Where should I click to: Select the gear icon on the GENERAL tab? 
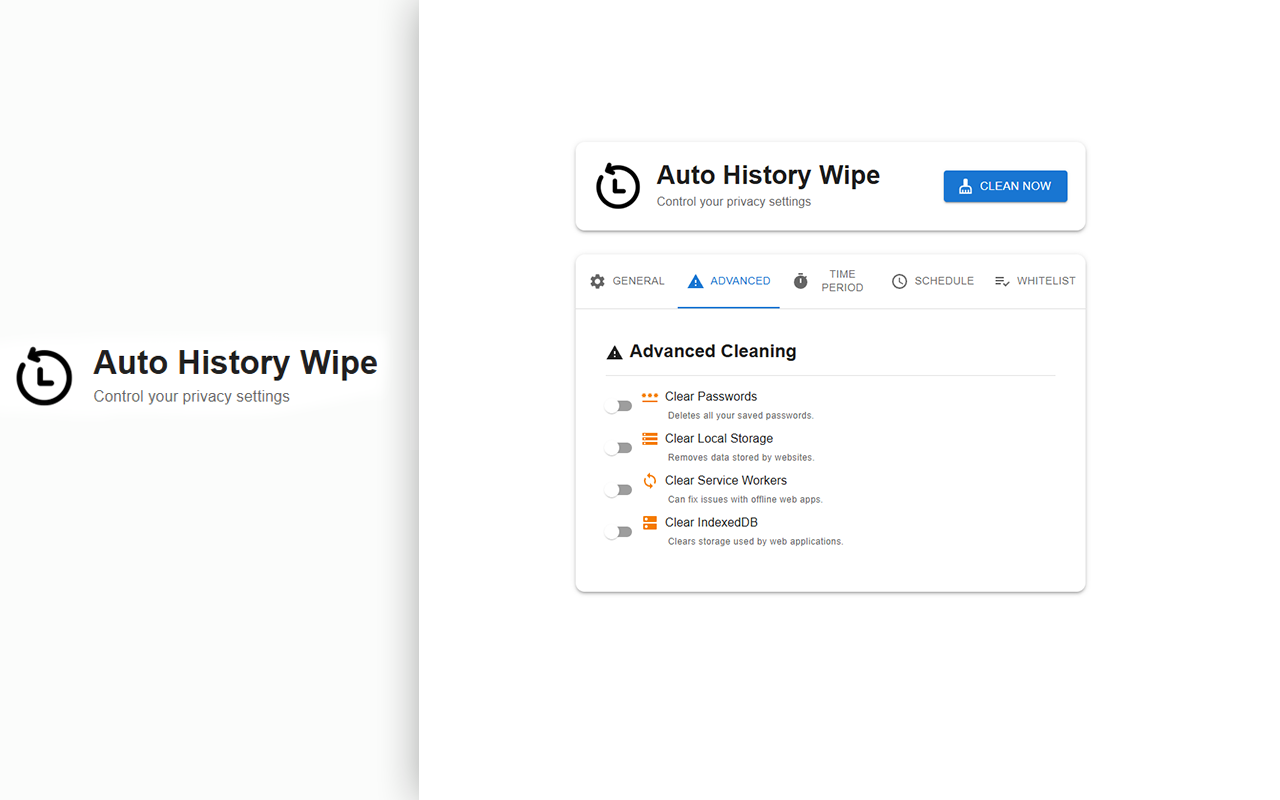pyautogui.click(x=597, y=281)
